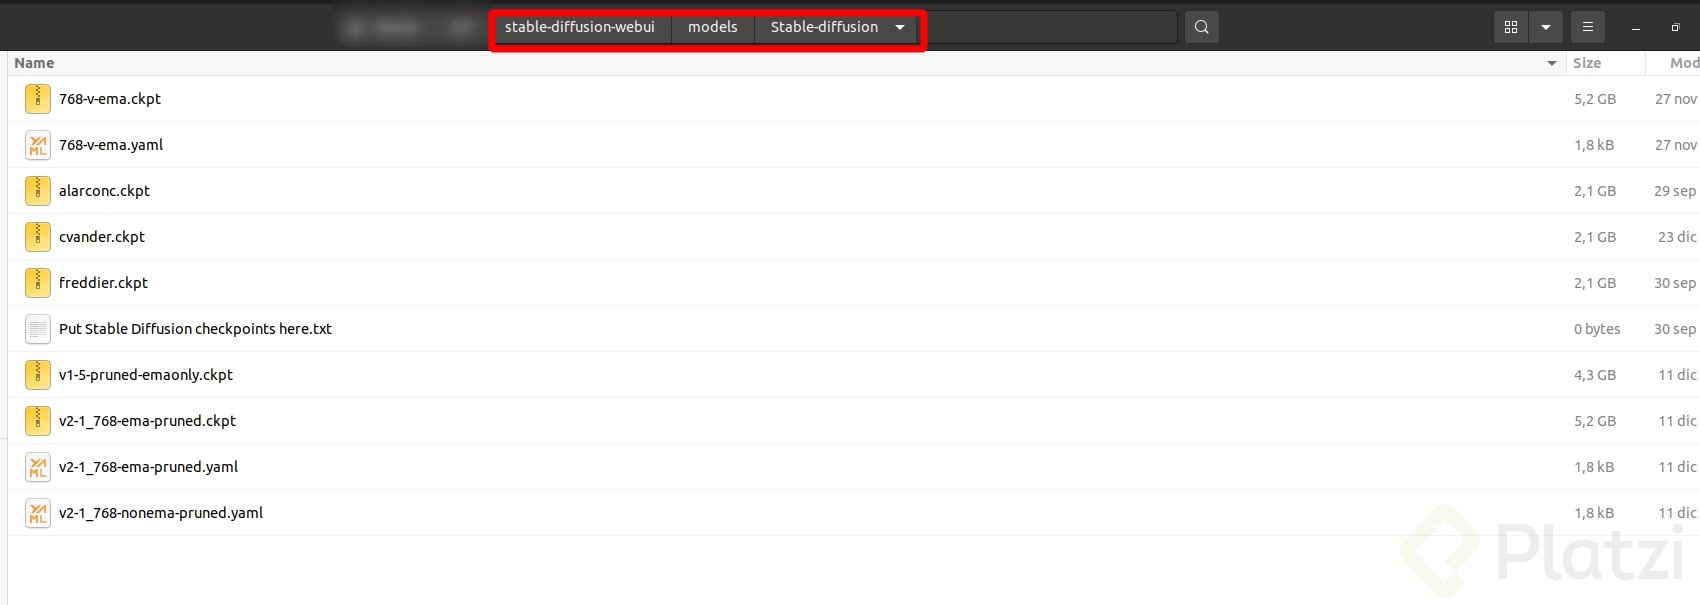Click the text file icon beside the checkpoints note
This screenshot has width=1700, height=605.
tap(38, 329)
